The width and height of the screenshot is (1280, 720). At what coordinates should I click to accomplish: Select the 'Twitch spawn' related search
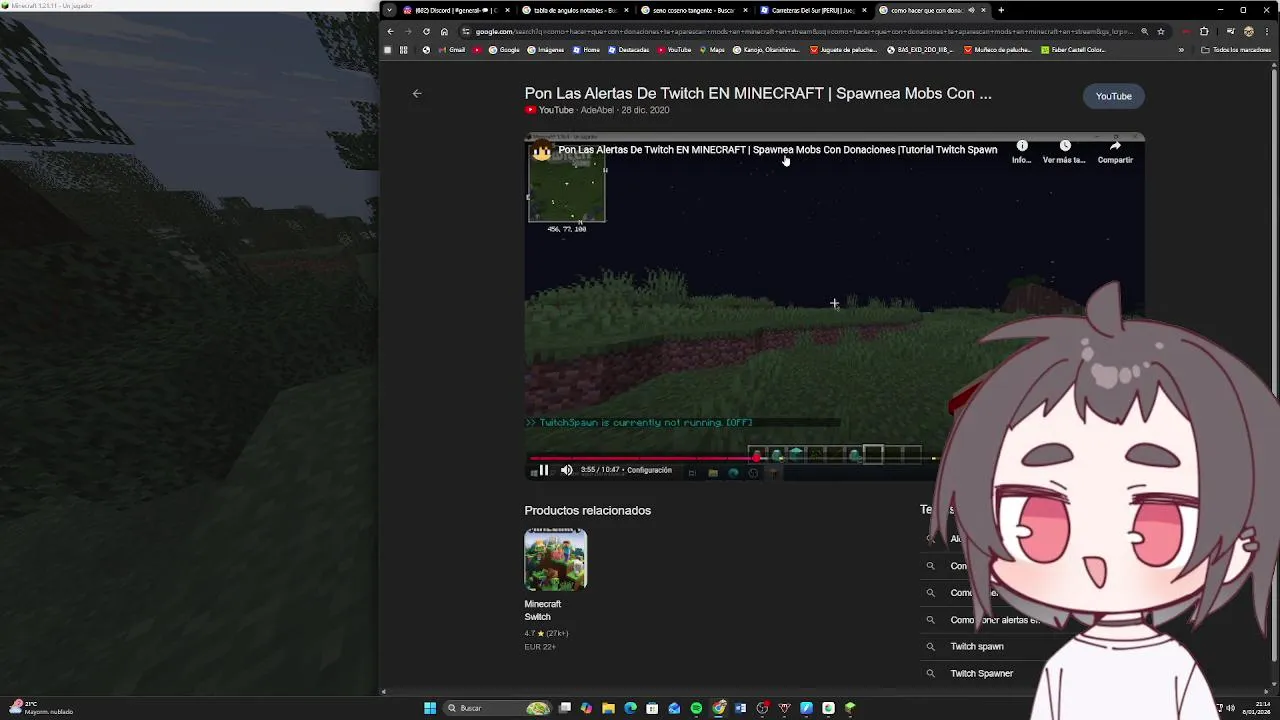pos(977,646)
